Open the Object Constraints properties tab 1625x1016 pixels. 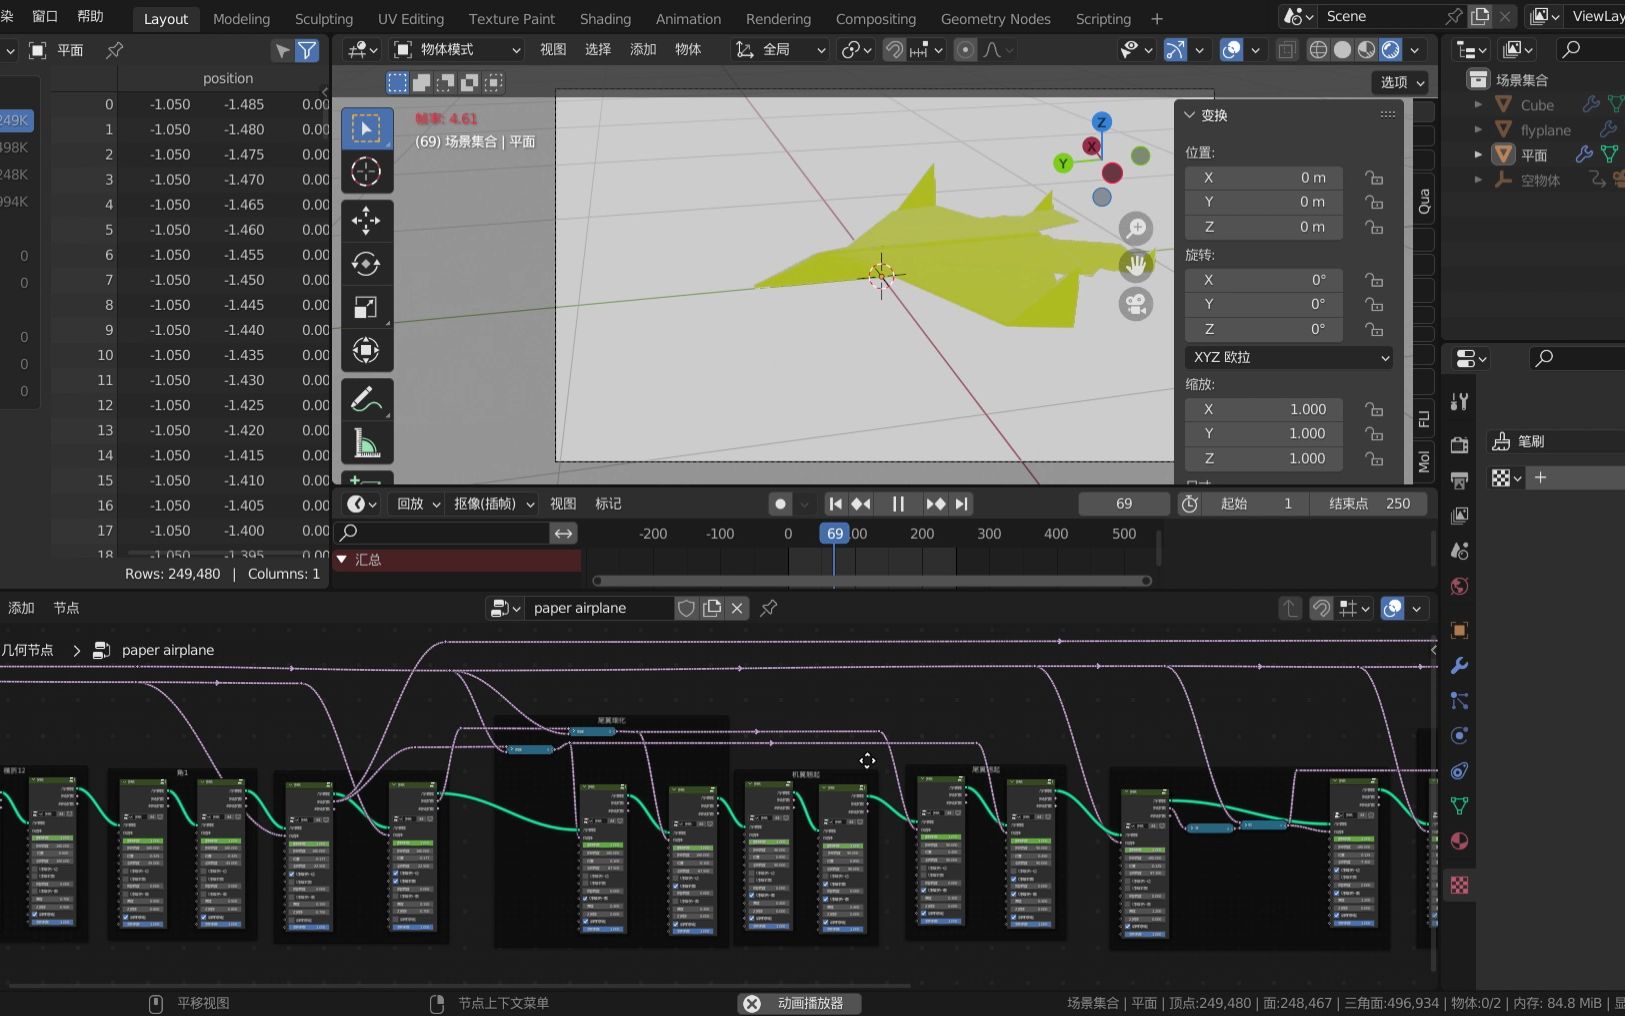pos(1459,771)
